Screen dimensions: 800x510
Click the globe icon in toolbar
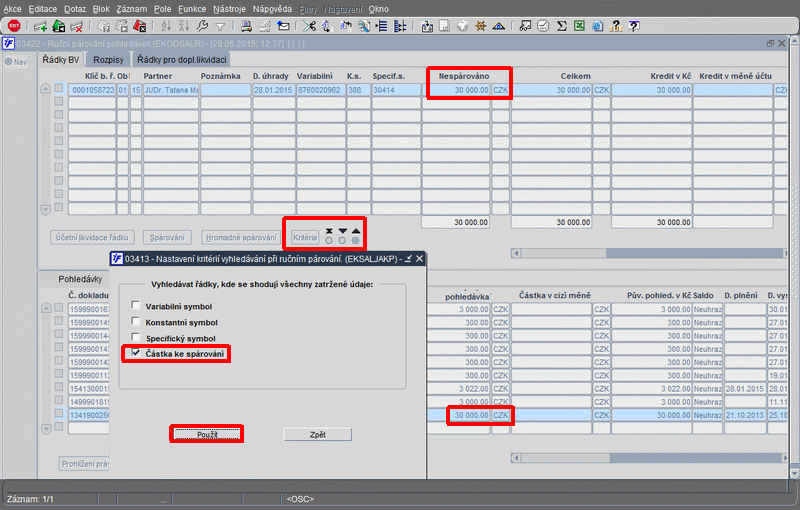[x=462, y=26]
